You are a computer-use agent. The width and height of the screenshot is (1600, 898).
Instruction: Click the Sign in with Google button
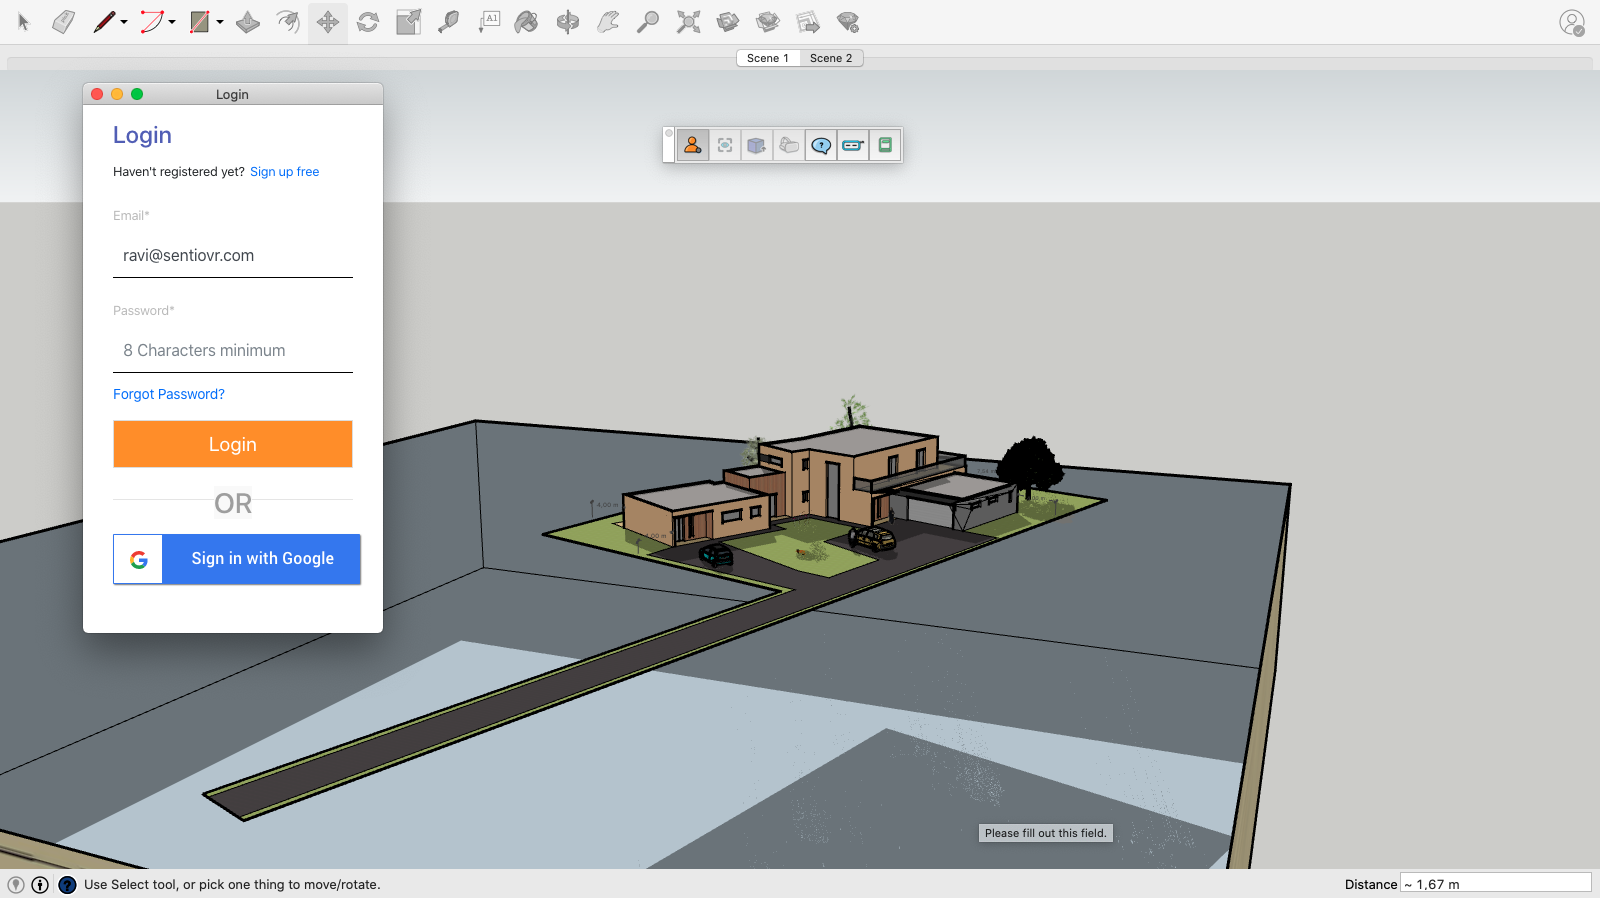pyautogui.click(x=237, y=559)
